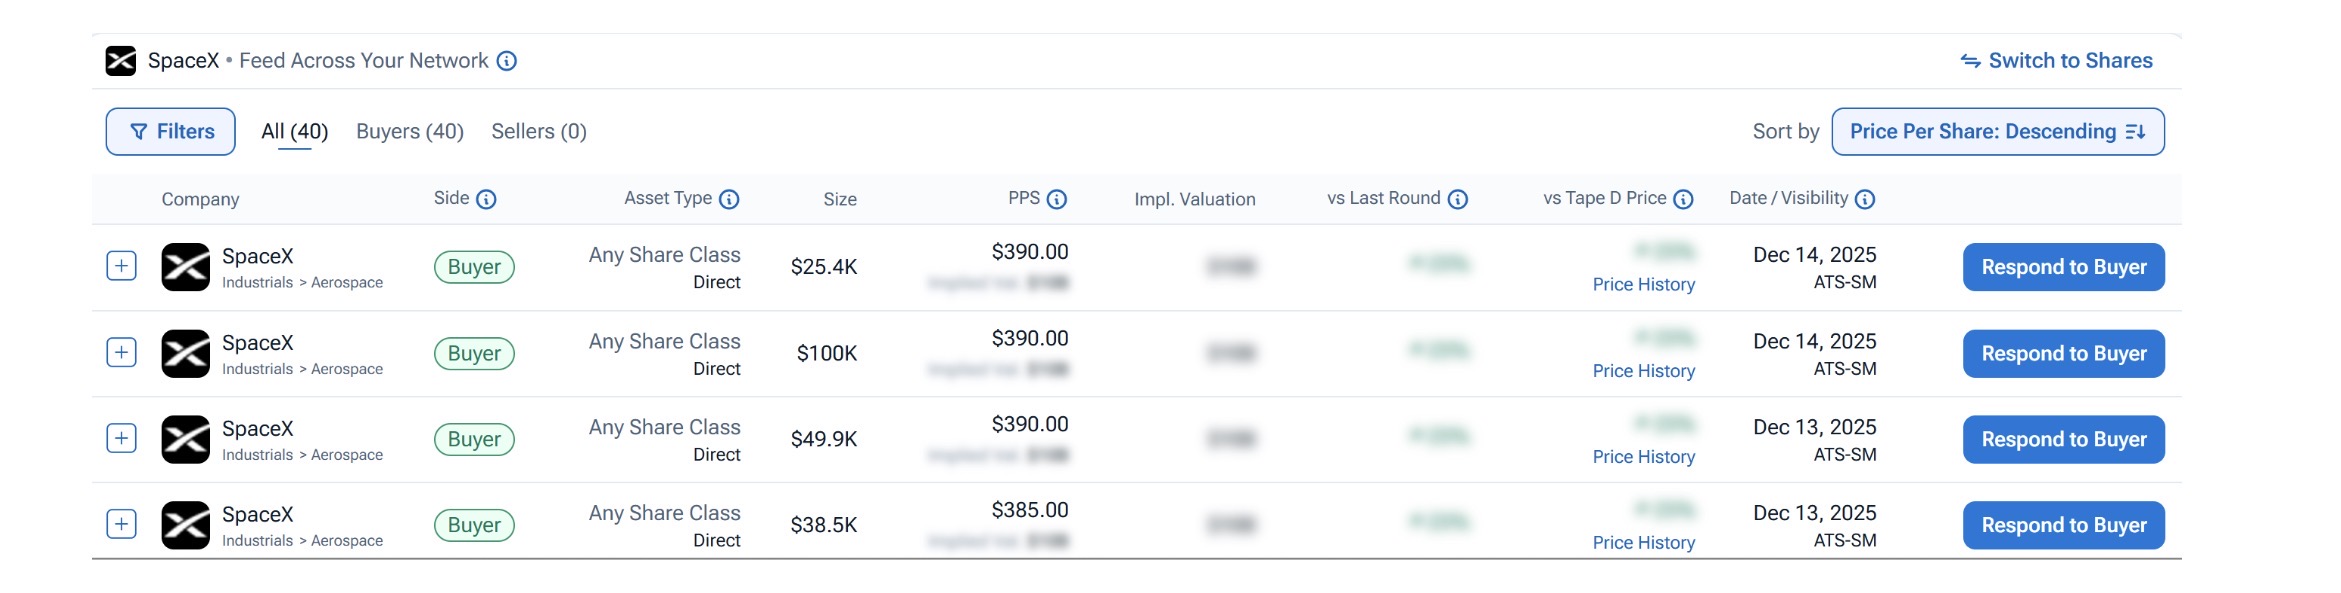
Task: Expand the $100K SpaceX buyer row
Action: [121, 352]
